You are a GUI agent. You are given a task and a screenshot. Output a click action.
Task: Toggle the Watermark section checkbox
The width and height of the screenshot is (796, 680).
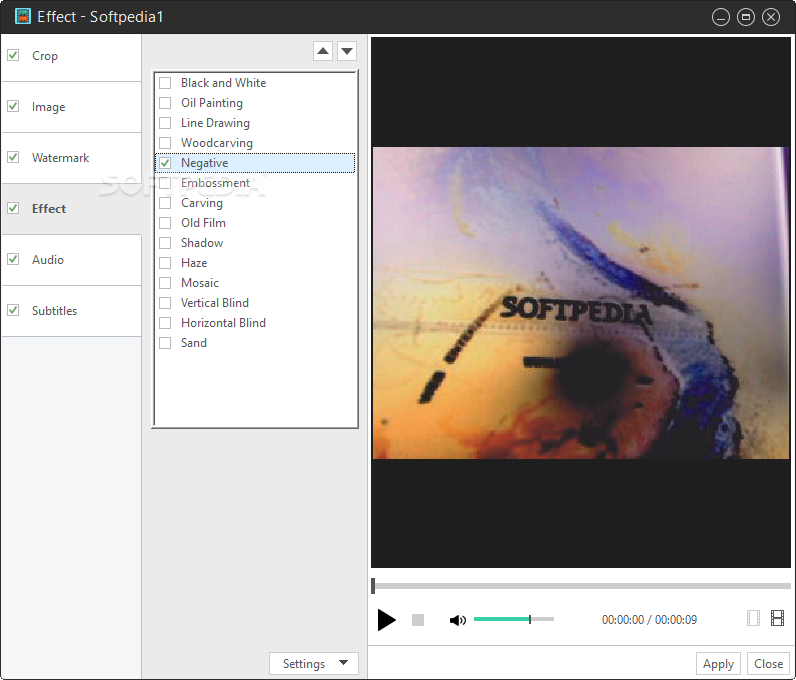tap(13, 157)
